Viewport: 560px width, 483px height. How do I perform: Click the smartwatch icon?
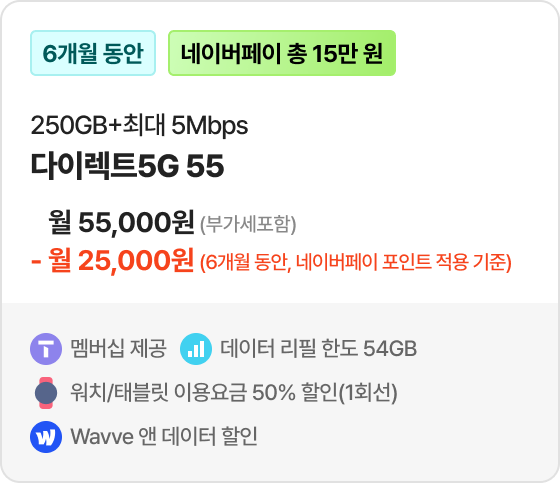point(46,393)
